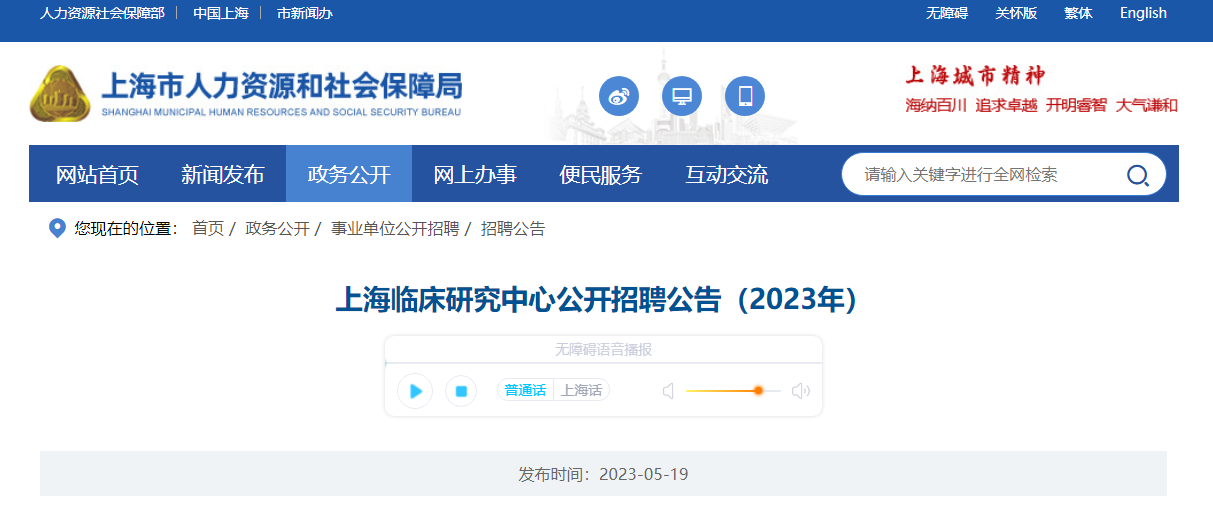The image size is (1213, 507).
Task: Lower volume with the small speaker icon
Action: tap(669, 391)
